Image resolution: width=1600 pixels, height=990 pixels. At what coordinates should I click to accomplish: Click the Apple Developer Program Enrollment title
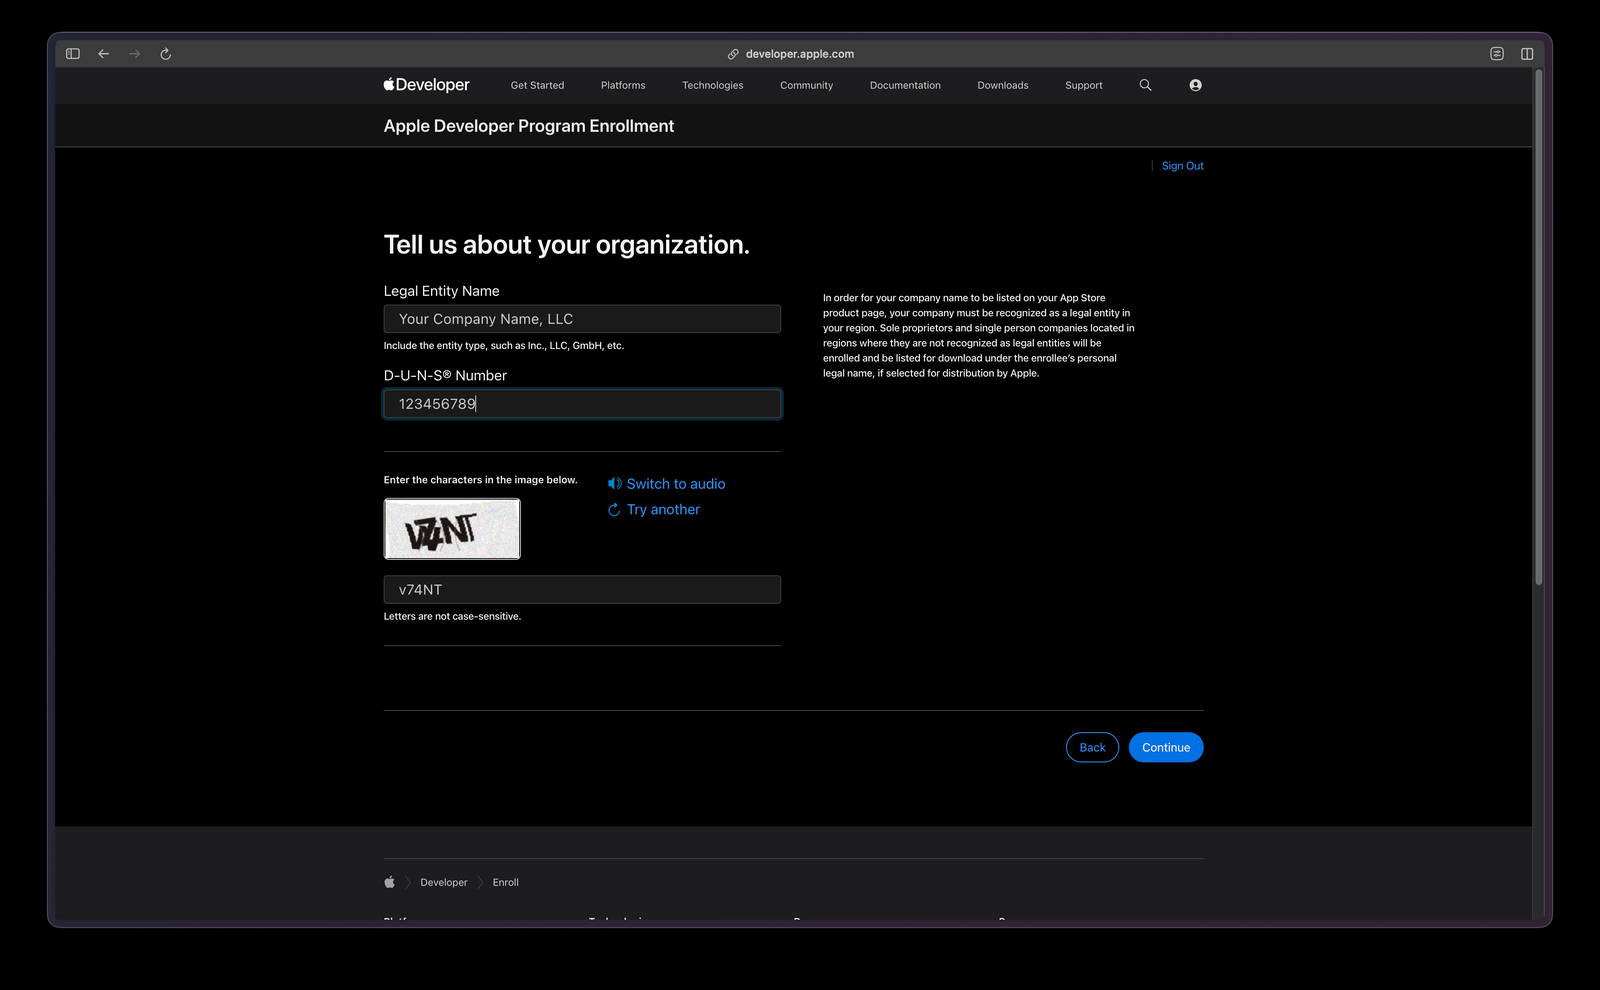[x=529, y=126]
